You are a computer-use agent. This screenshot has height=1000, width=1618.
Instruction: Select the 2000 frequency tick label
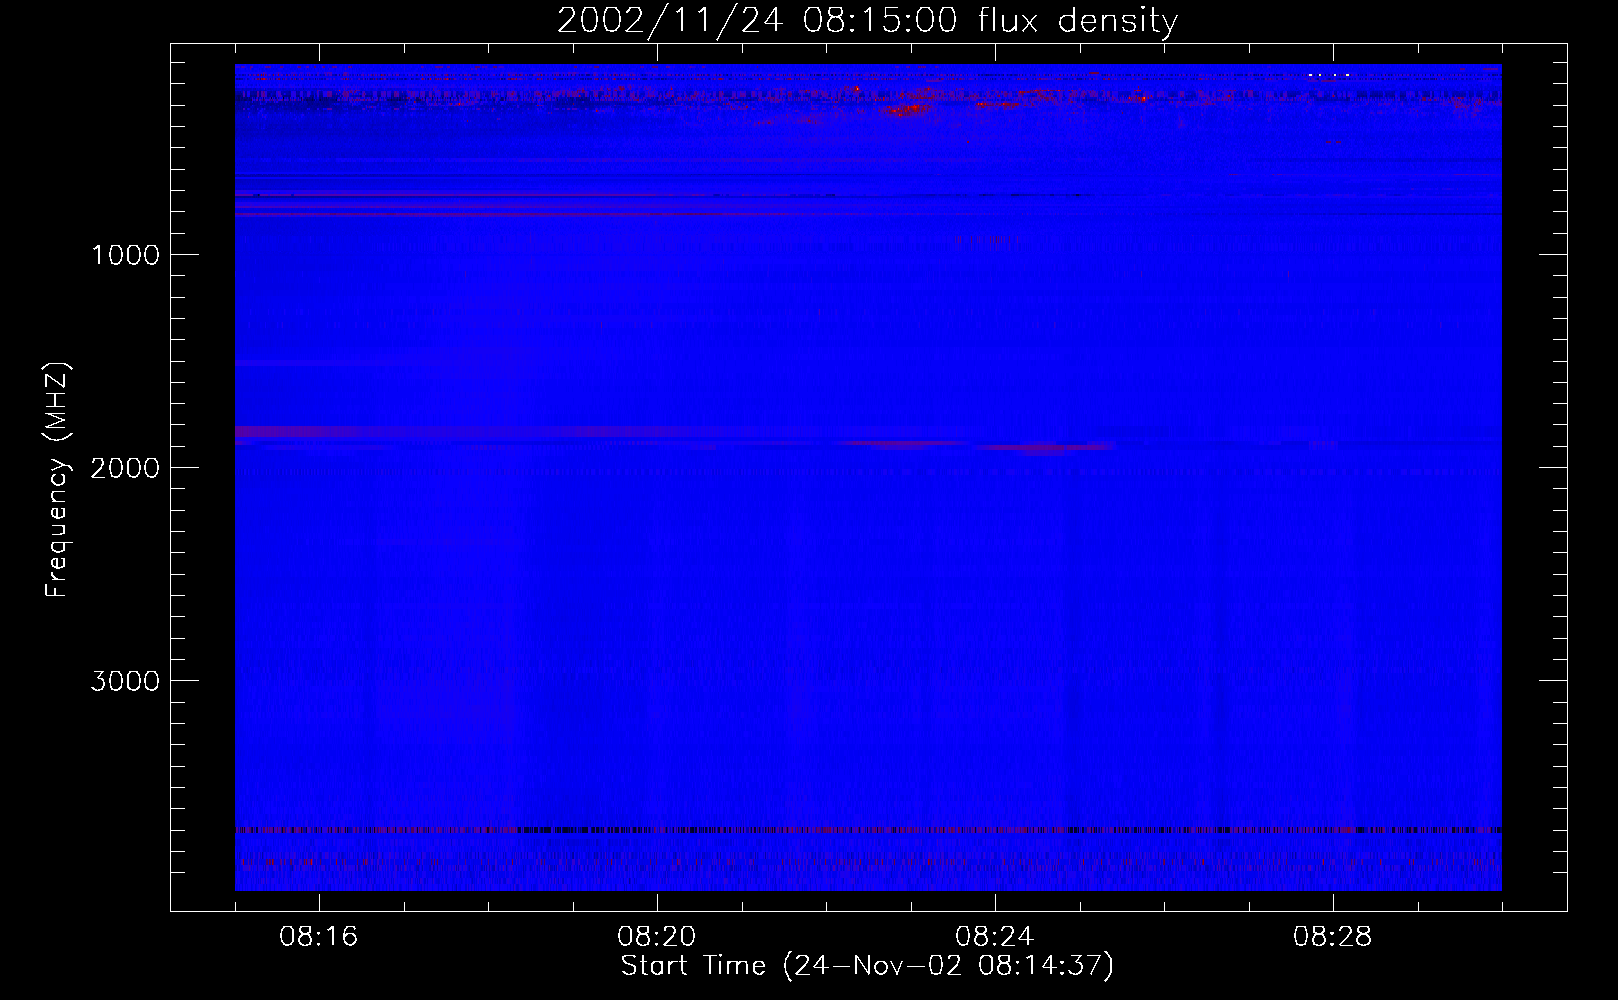click(x=125, y=468)
